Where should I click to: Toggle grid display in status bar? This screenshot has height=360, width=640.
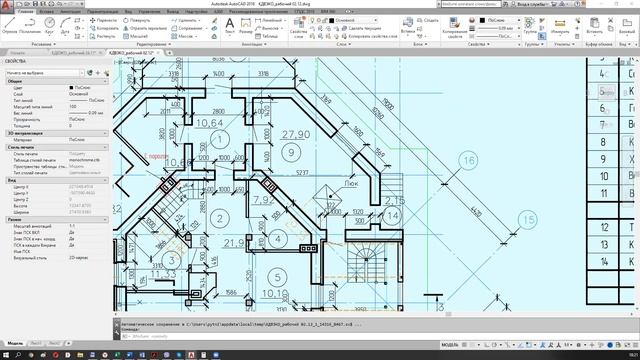464,345
